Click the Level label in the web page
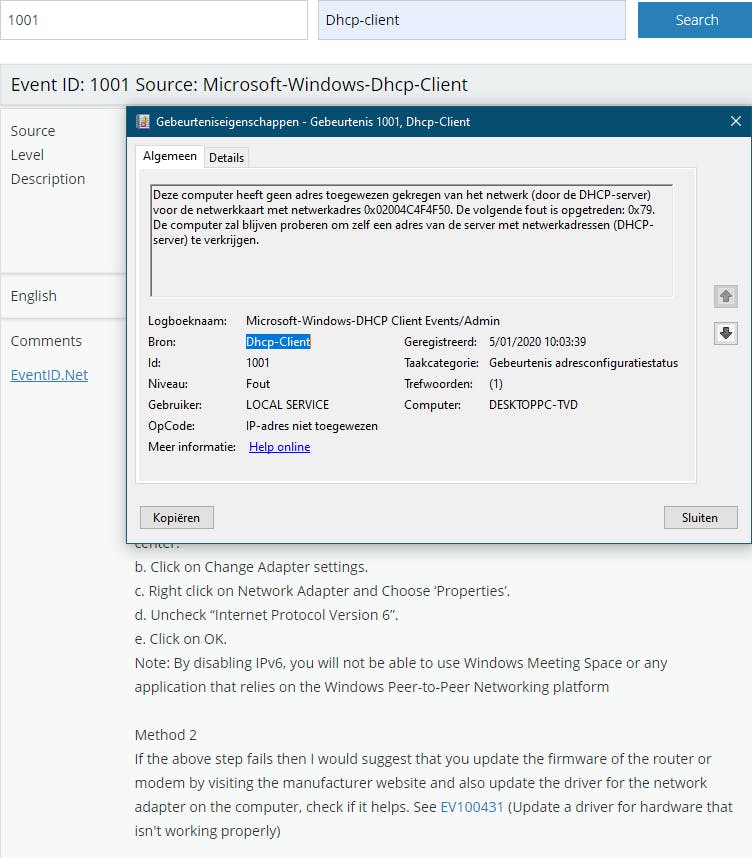Viewport: 752px width, 858px height. click(27, 155)
